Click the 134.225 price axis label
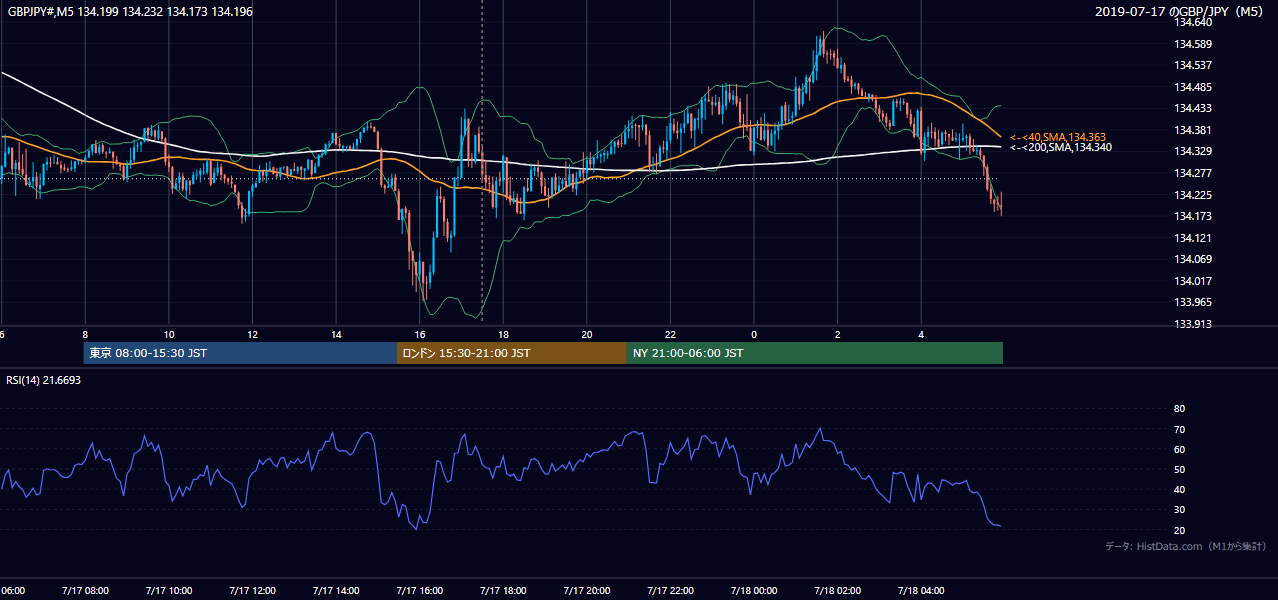The image size is (1278, 600). [x=1194, y=195]
